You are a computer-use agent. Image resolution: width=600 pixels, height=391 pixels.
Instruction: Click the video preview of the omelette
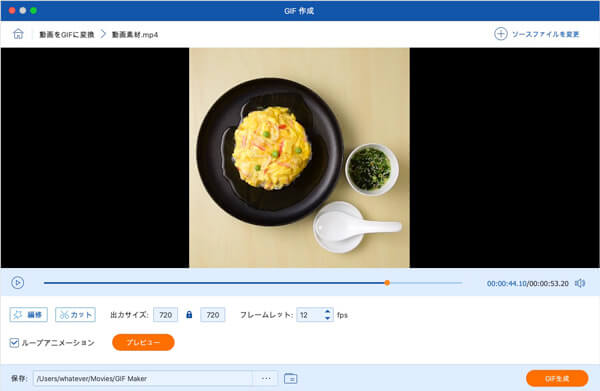(299, 158)
